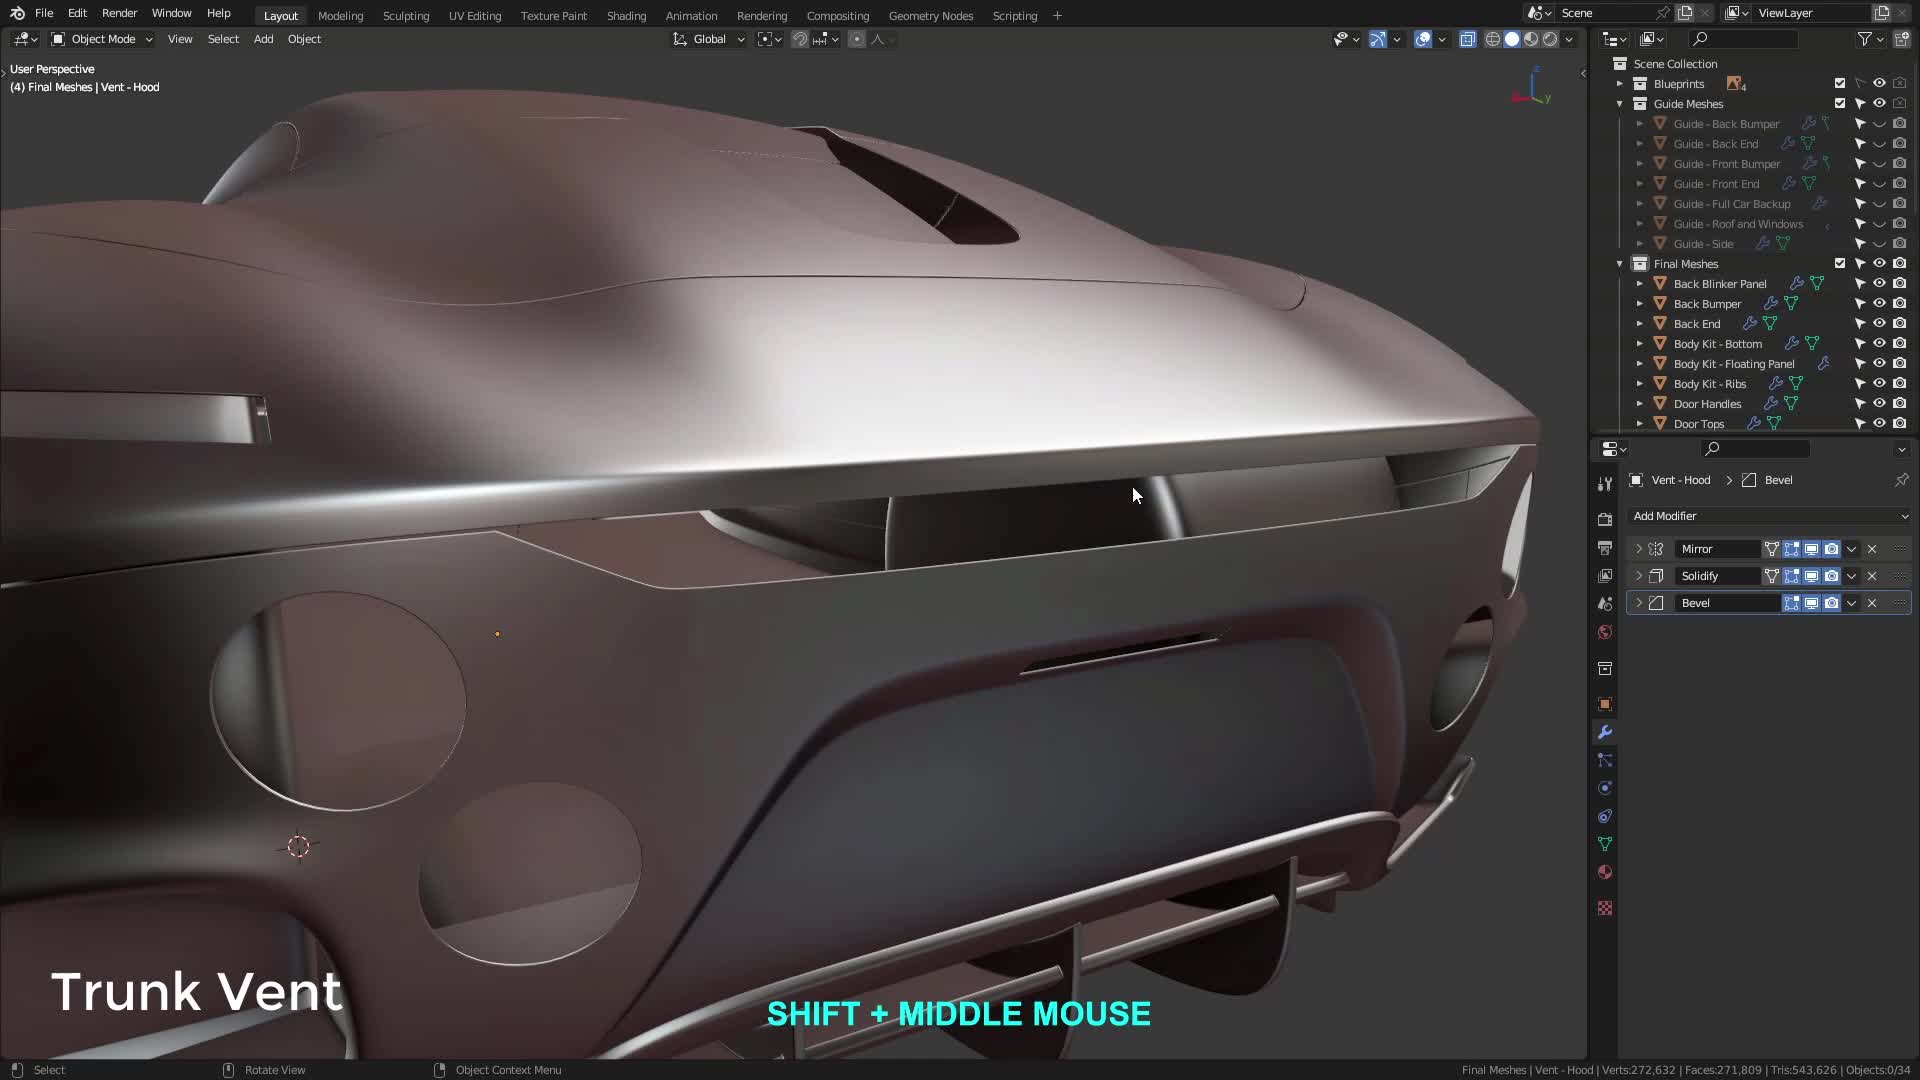Image resolution: width=1920 pixels, height=1080 pixels.
Task: Open the Material properties tab
Action: tap(1605, 872)
